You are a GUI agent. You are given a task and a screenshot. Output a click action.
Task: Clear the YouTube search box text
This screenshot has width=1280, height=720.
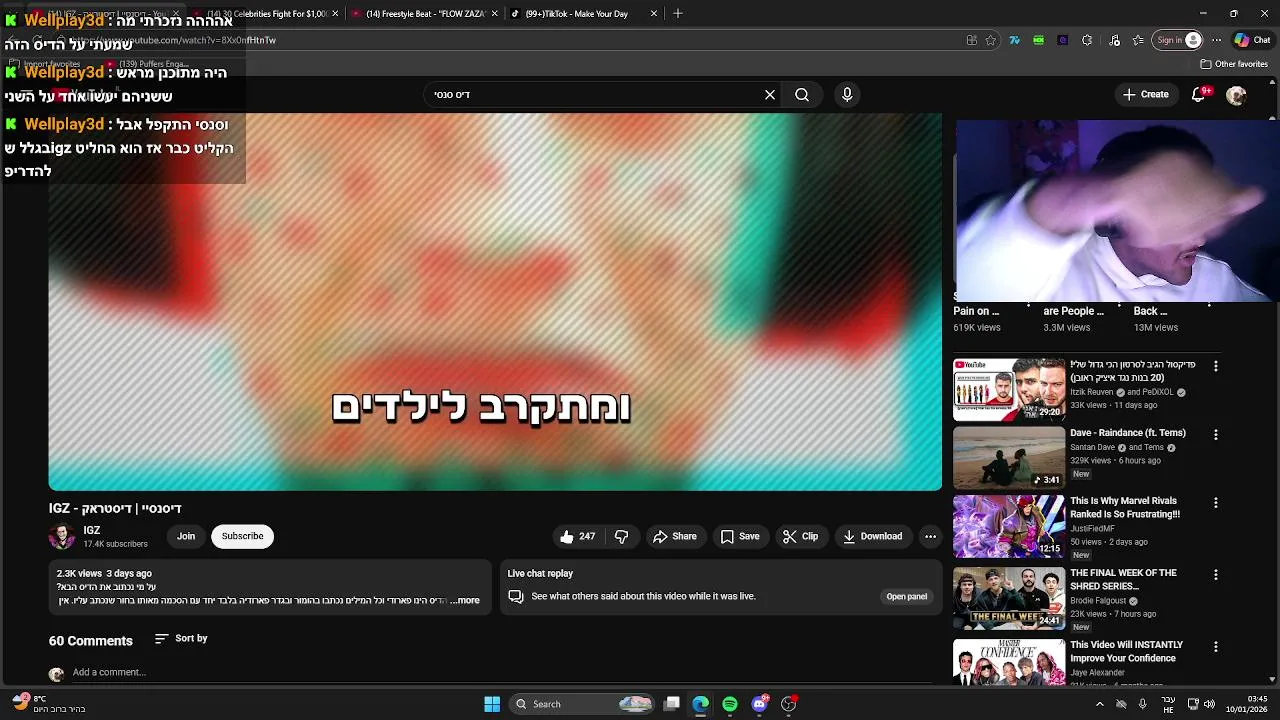click(770, 94)
